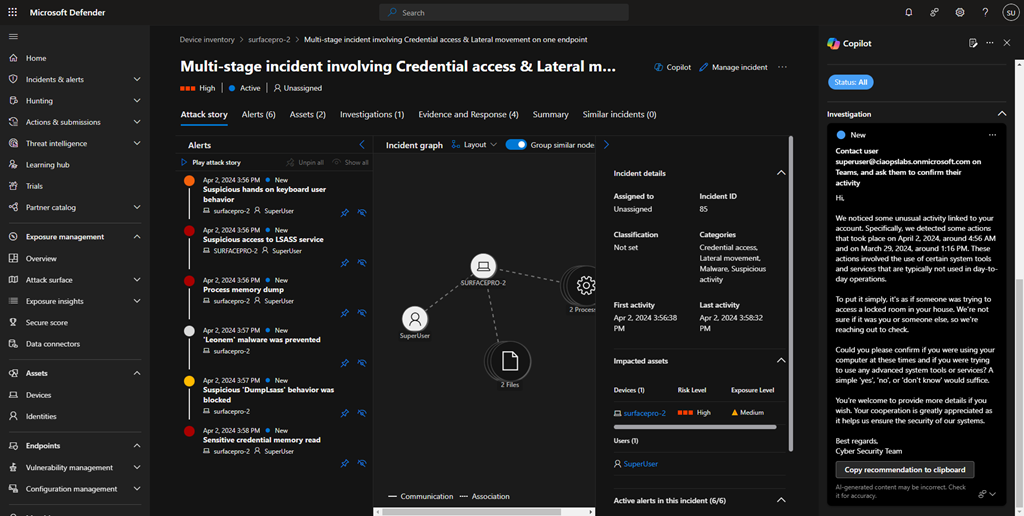Open the notifications bell icon
Image resolution: width=1024 pixels, height=516 pixels.
[908, 13]
